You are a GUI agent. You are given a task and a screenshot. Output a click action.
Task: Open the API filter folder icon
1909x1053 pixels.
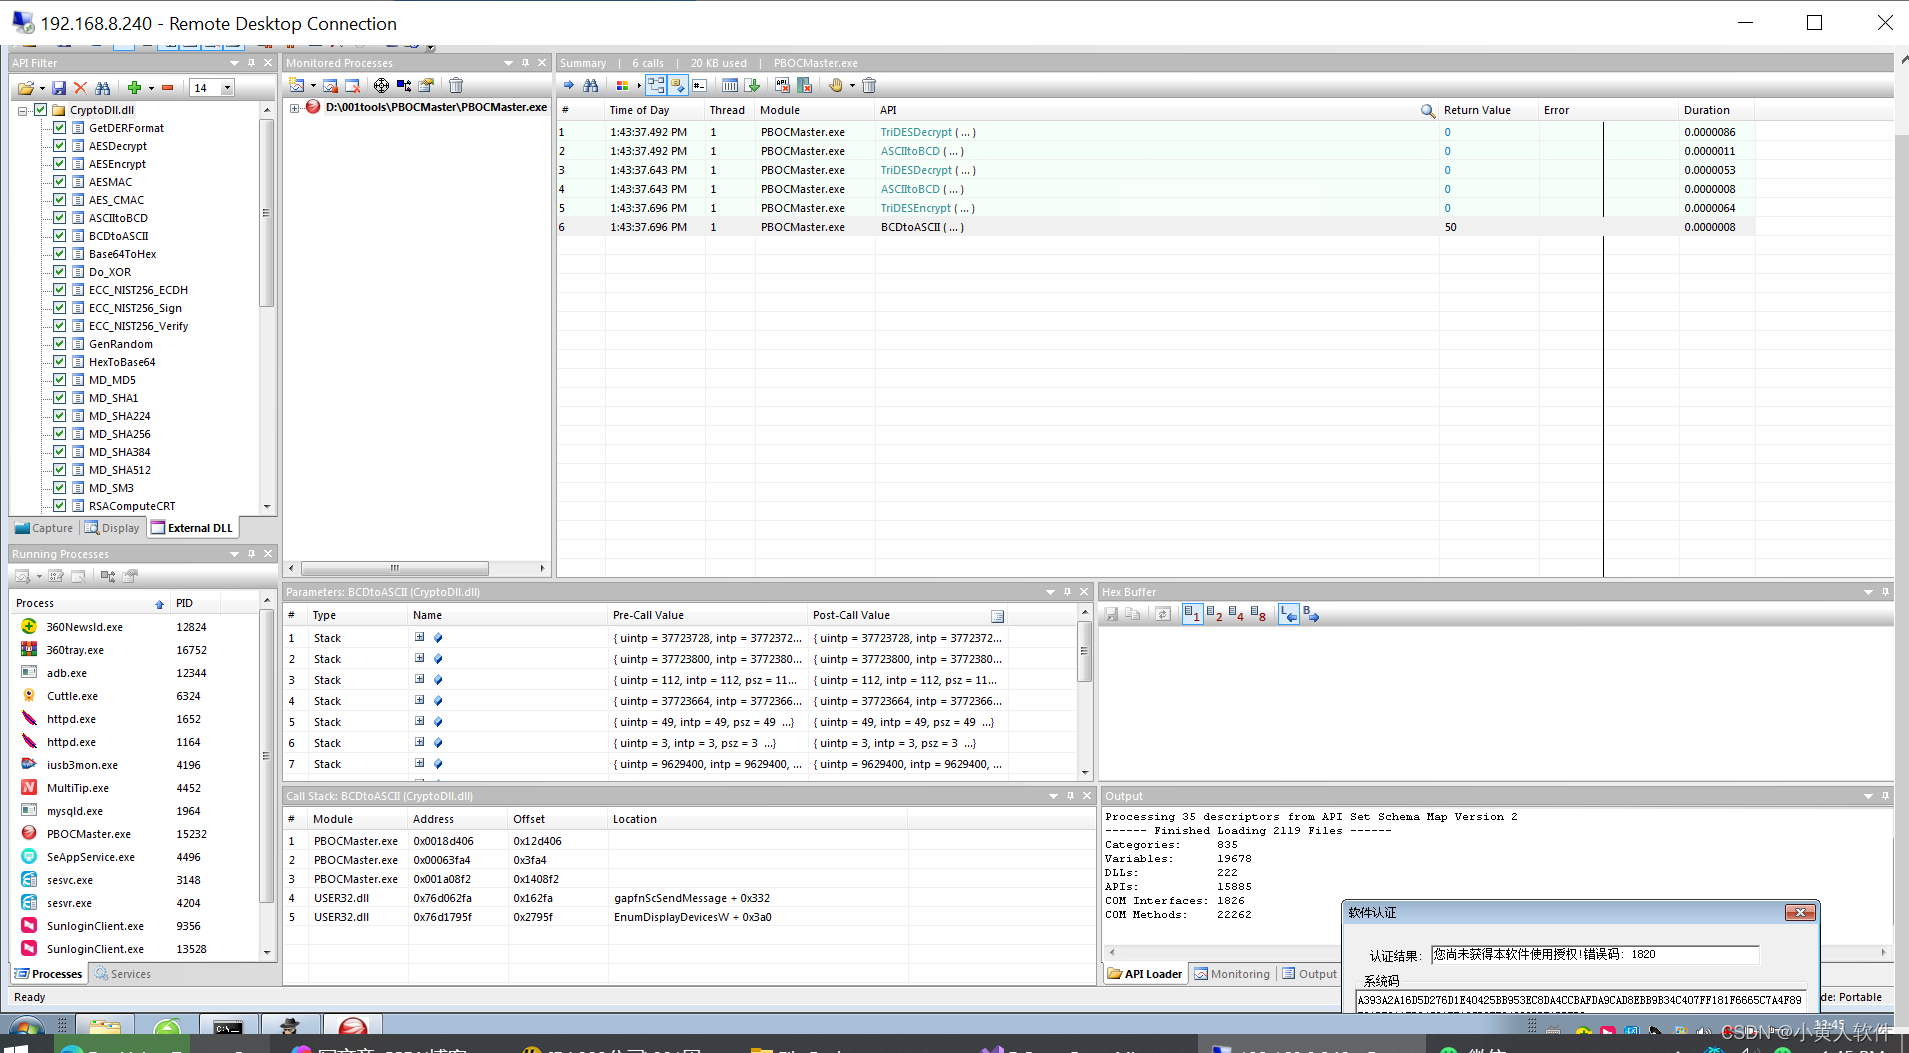coord(26,88)
